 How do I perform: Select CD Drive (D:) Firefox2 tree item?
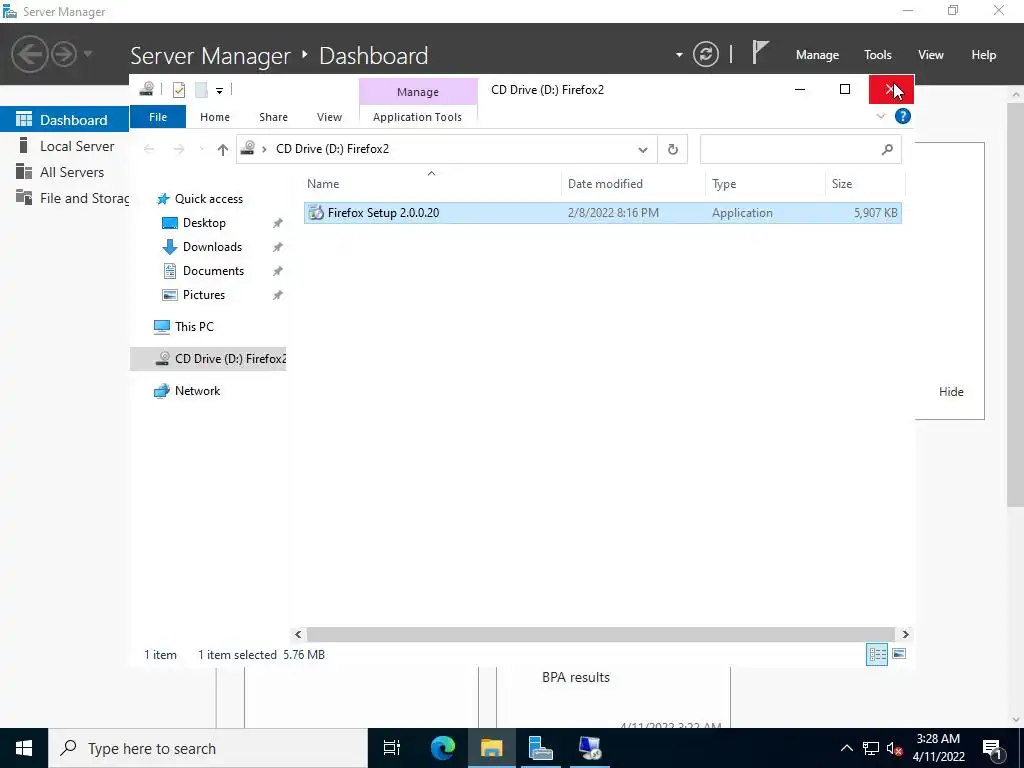[x=208, y=359]
